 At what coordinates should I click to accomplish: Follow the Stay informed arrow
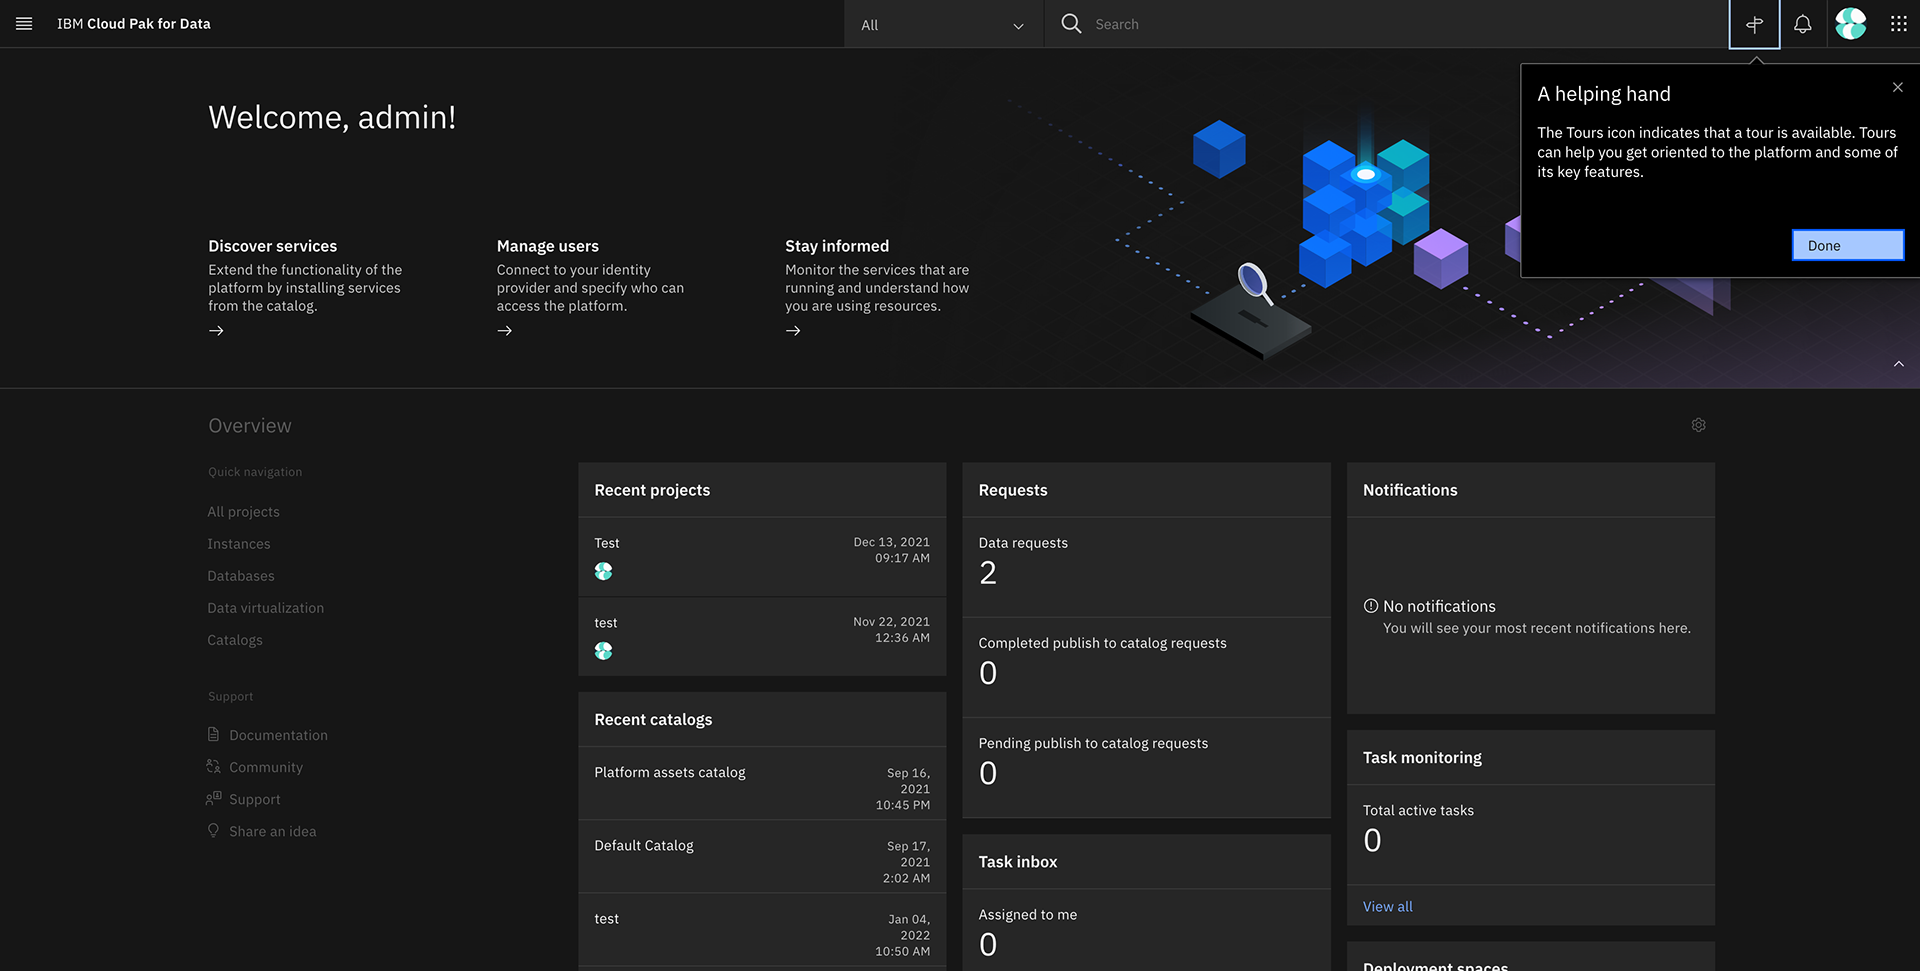click(x=793, y=331)
